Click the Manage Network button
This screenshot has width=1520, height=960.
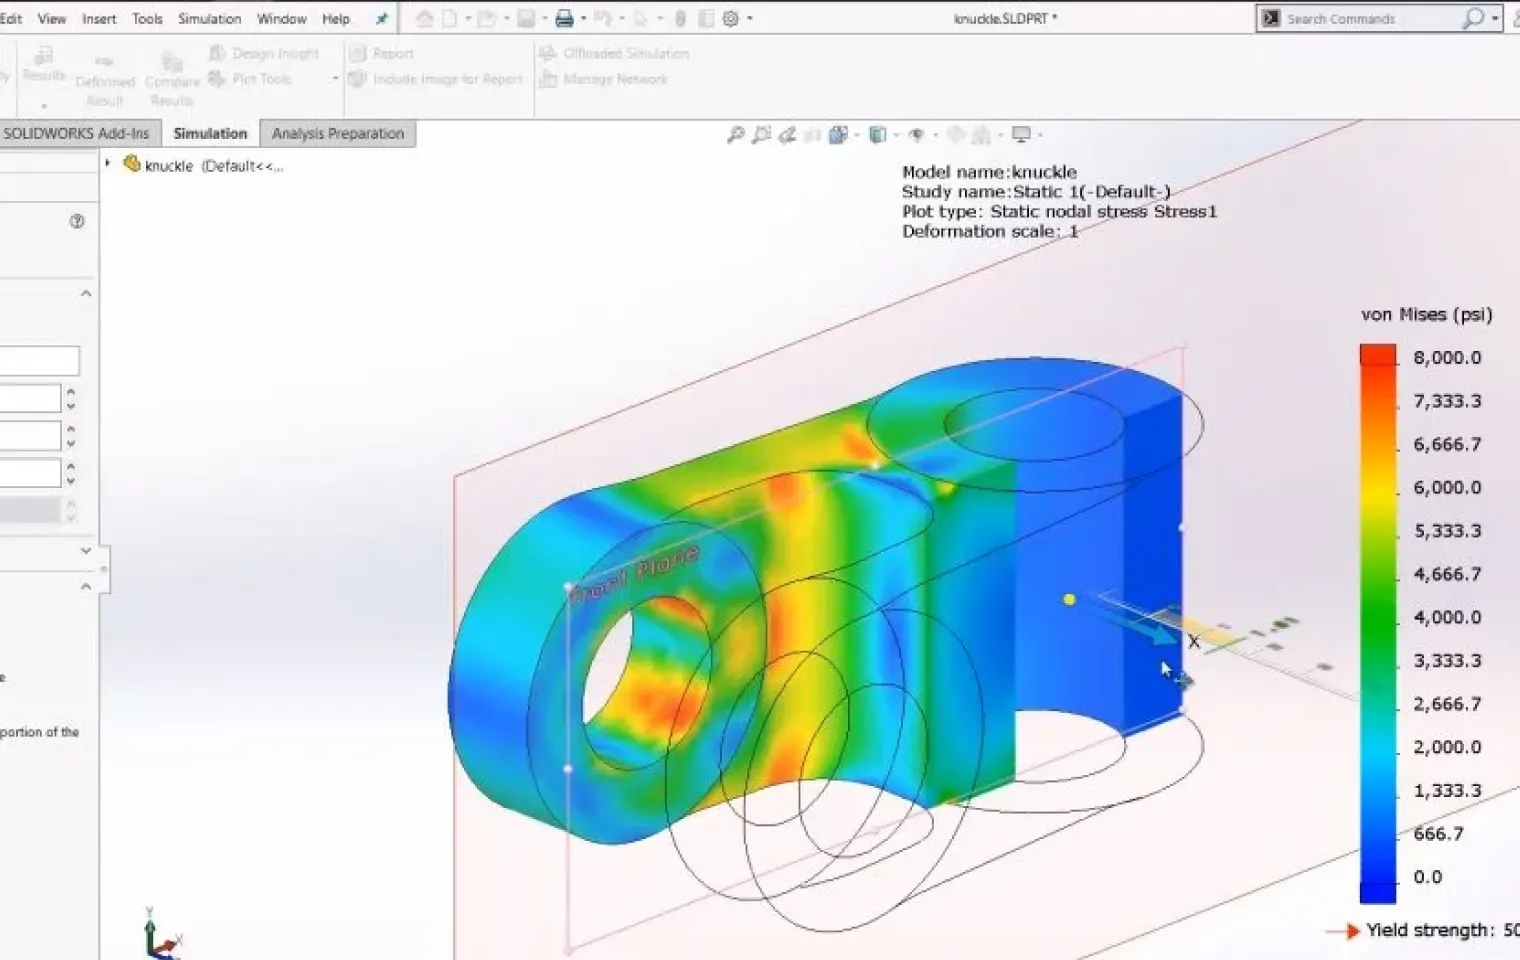(603, 79)
